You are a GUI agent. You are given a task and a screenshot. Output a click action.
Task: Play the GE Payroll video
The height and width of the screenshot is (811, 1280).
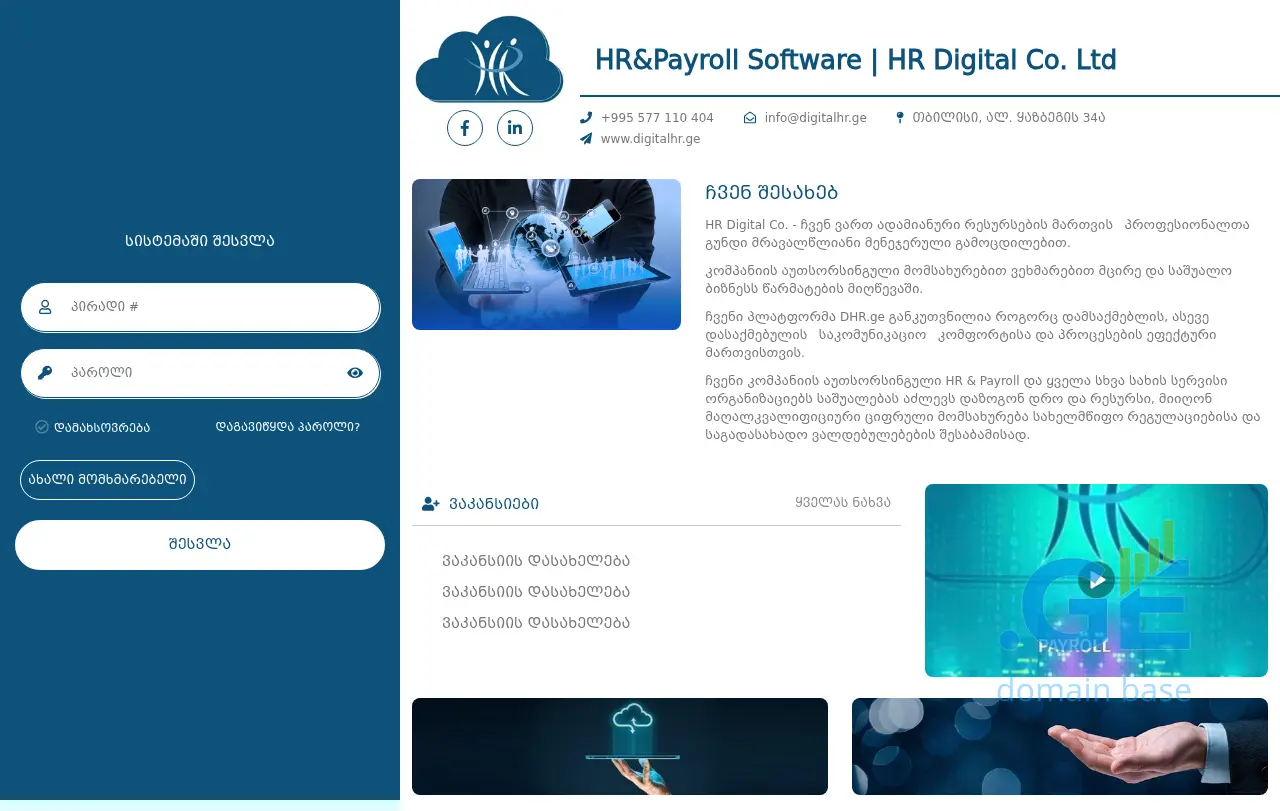coord(1097,580)
